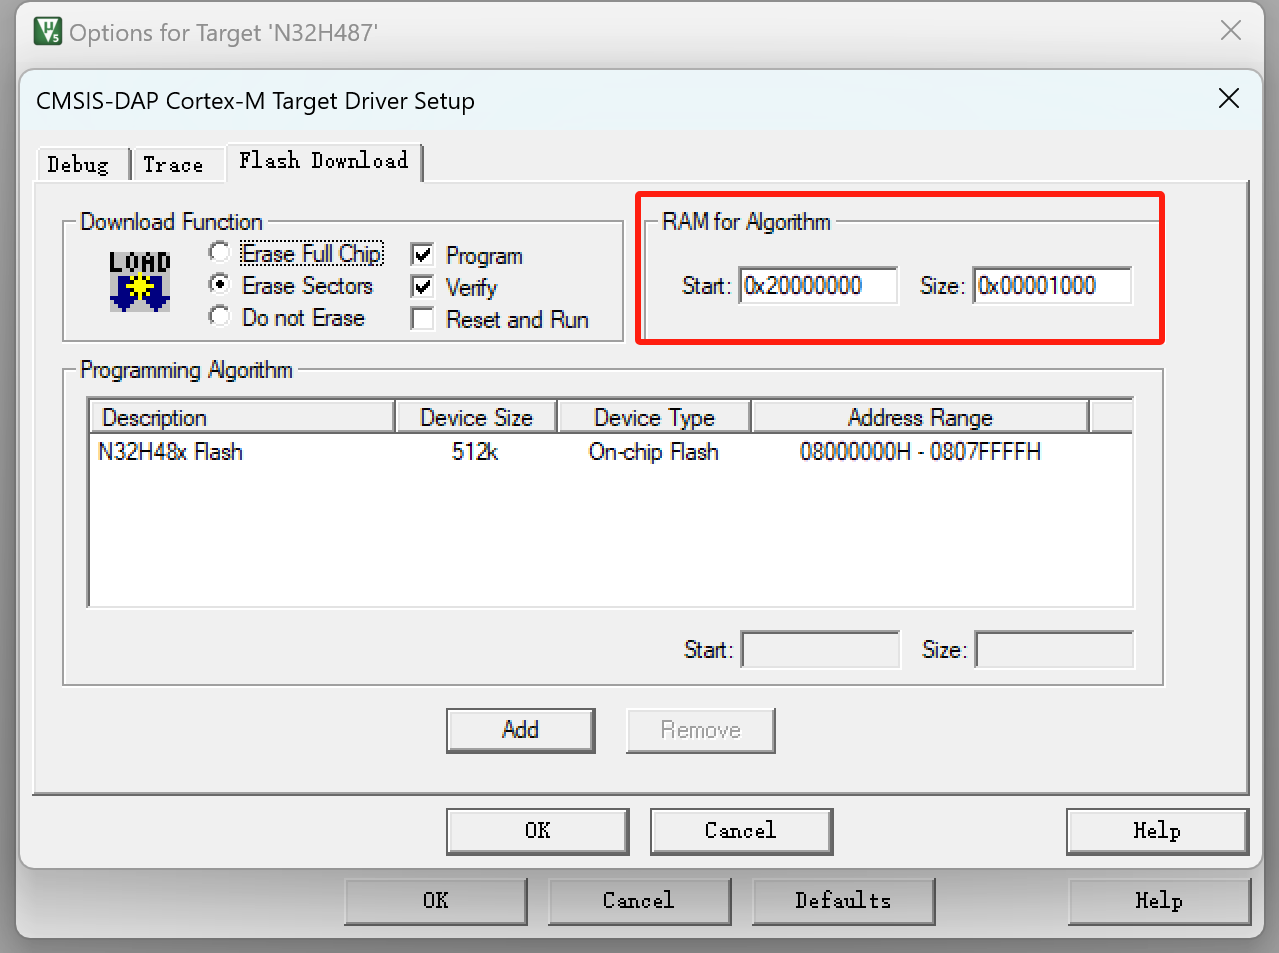The image size is (1279, 953).
Task: Confirm Target Driver Setup with OK
Action: pos(538,831)
